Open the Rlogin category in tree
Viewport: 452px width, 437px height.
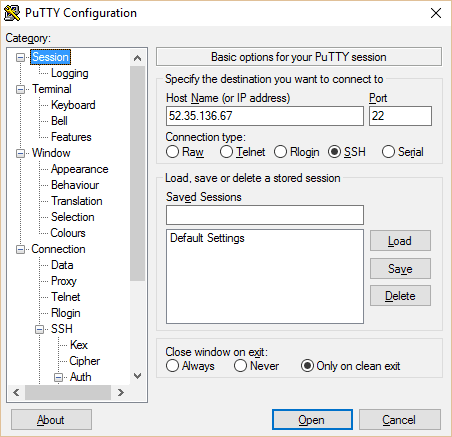pos(66,313)
